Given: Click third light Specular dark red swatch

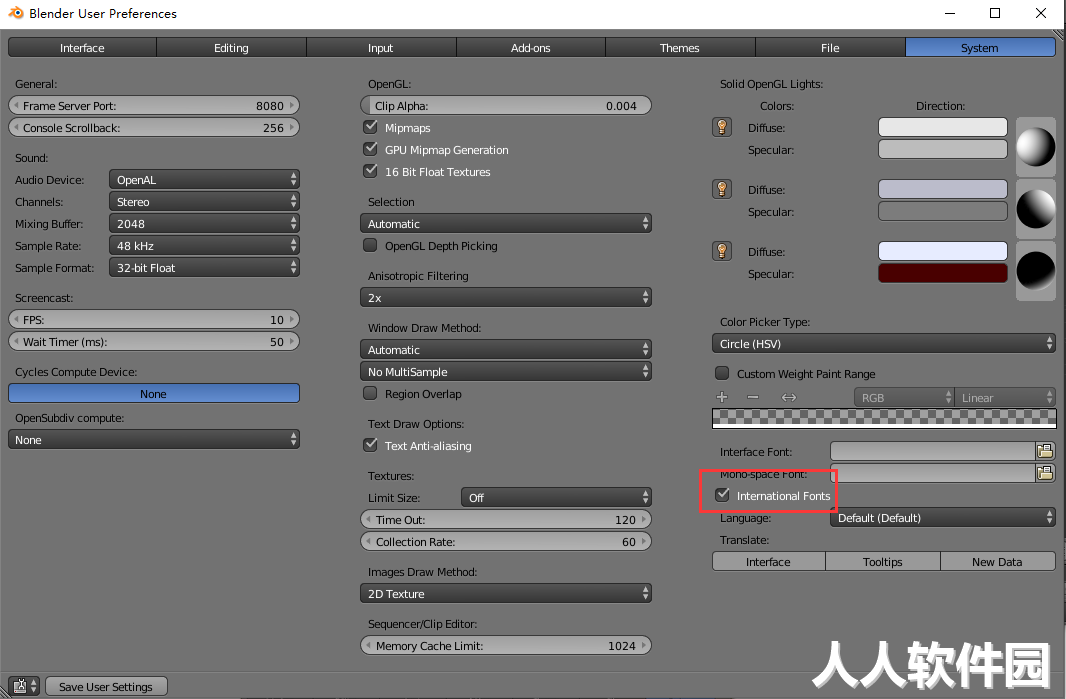Looking at the screenshot, I should click(943, 273).
